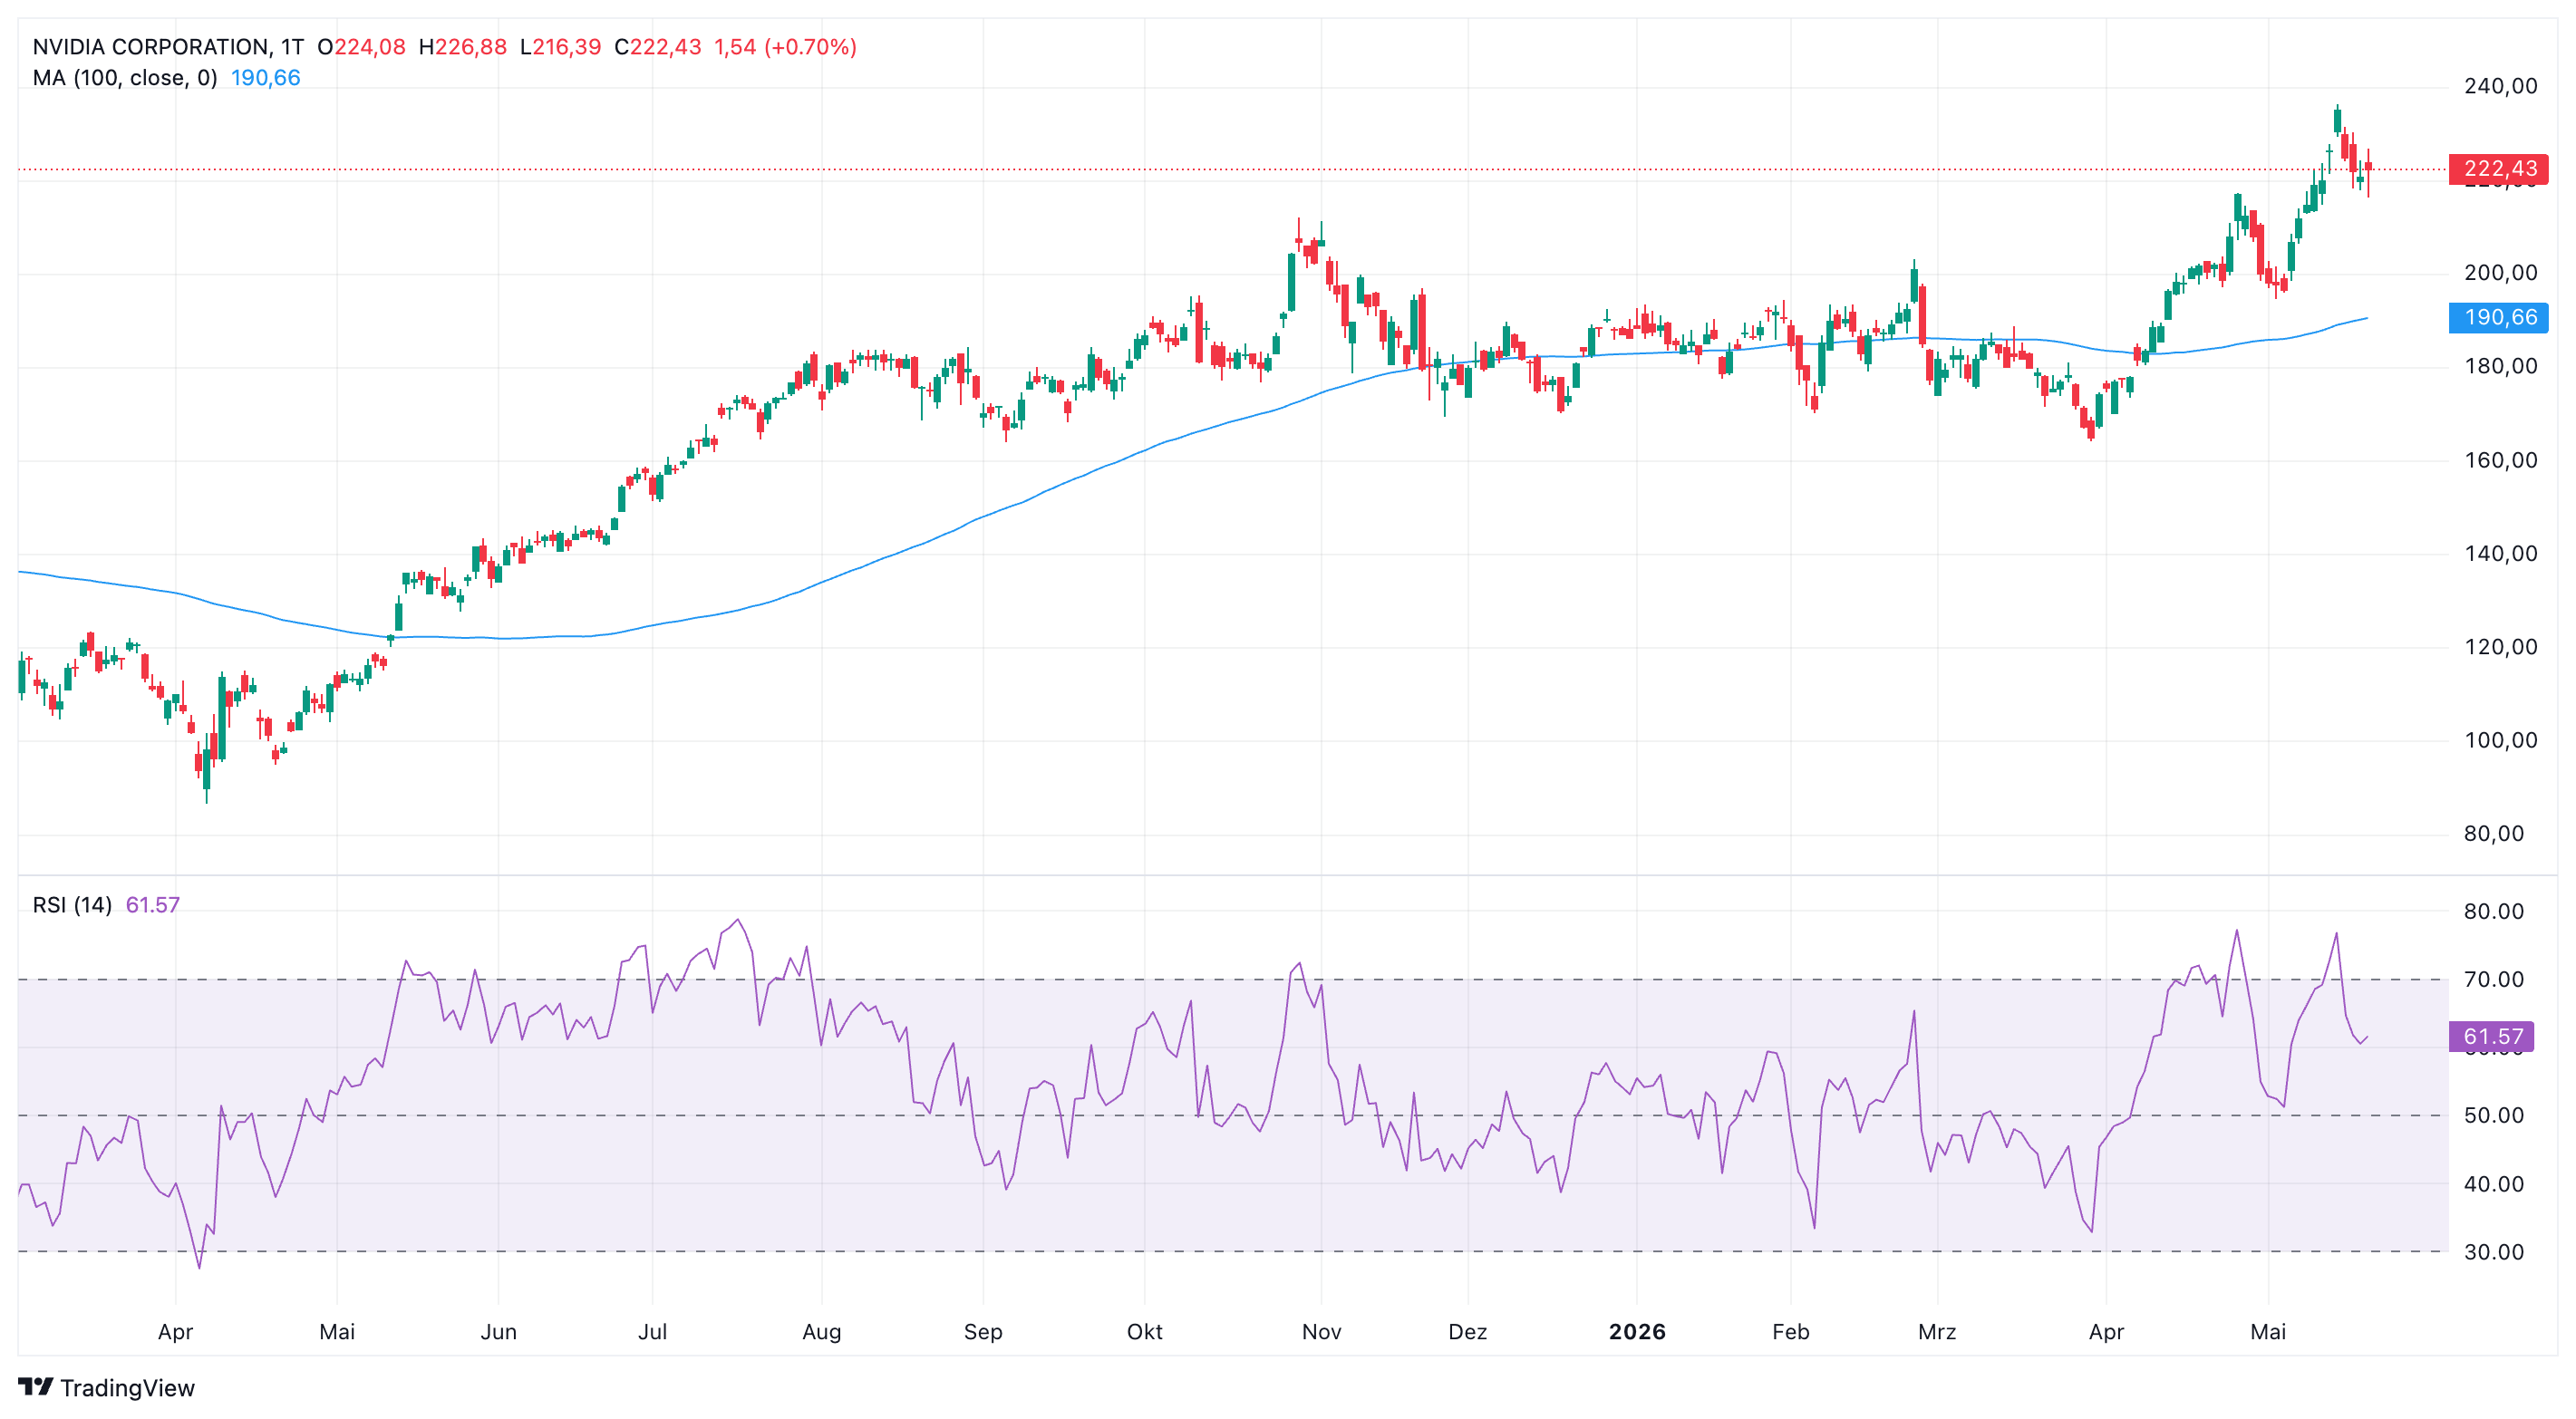Click the Jul label on time axis
The width and height of the screenshot is (2576, 1419).
652,1332
